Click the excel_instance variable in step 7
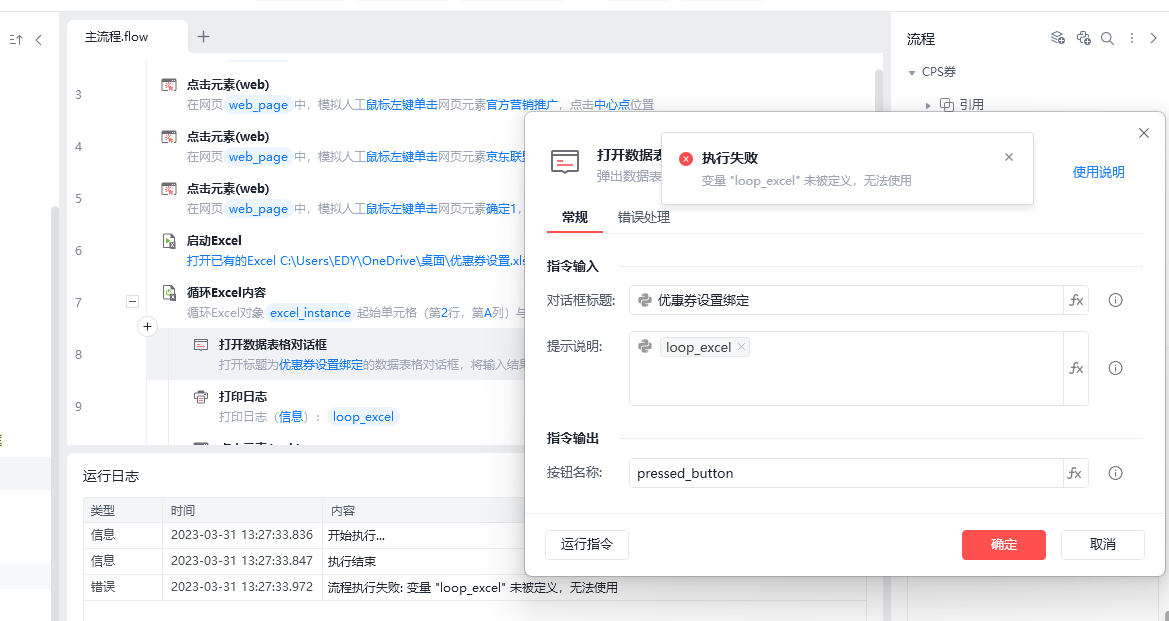1169x621 pixels. click(310, 313)
